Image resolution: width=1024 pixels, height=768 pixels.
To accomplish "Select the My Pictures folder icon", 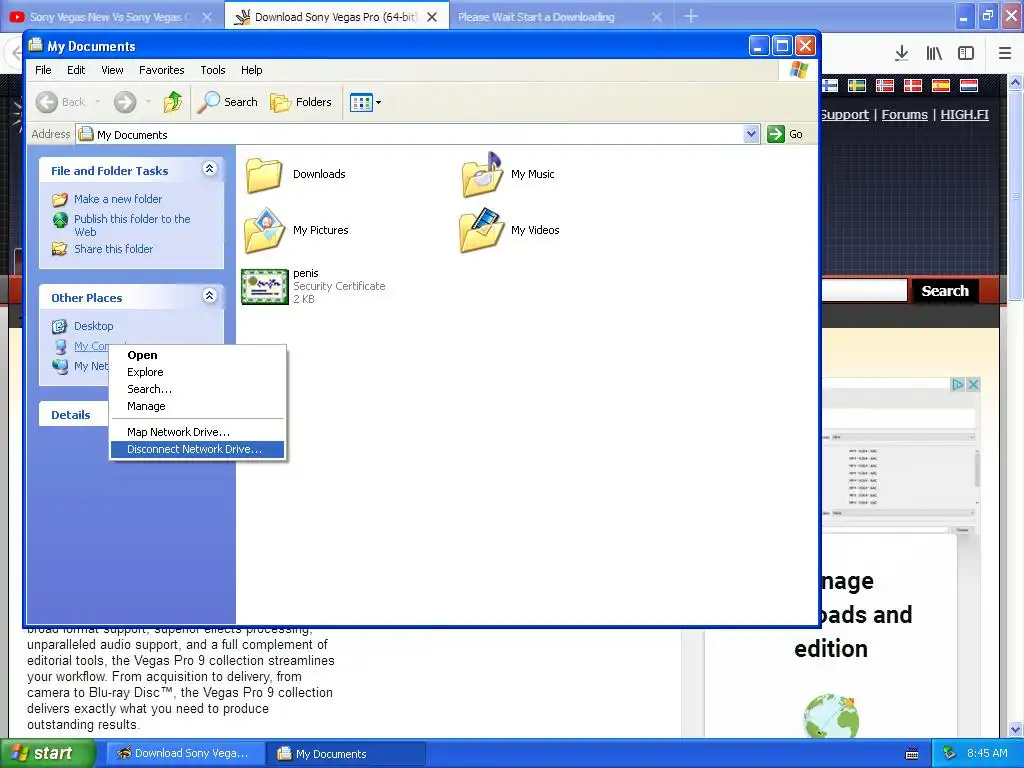I will pos(264,230).
